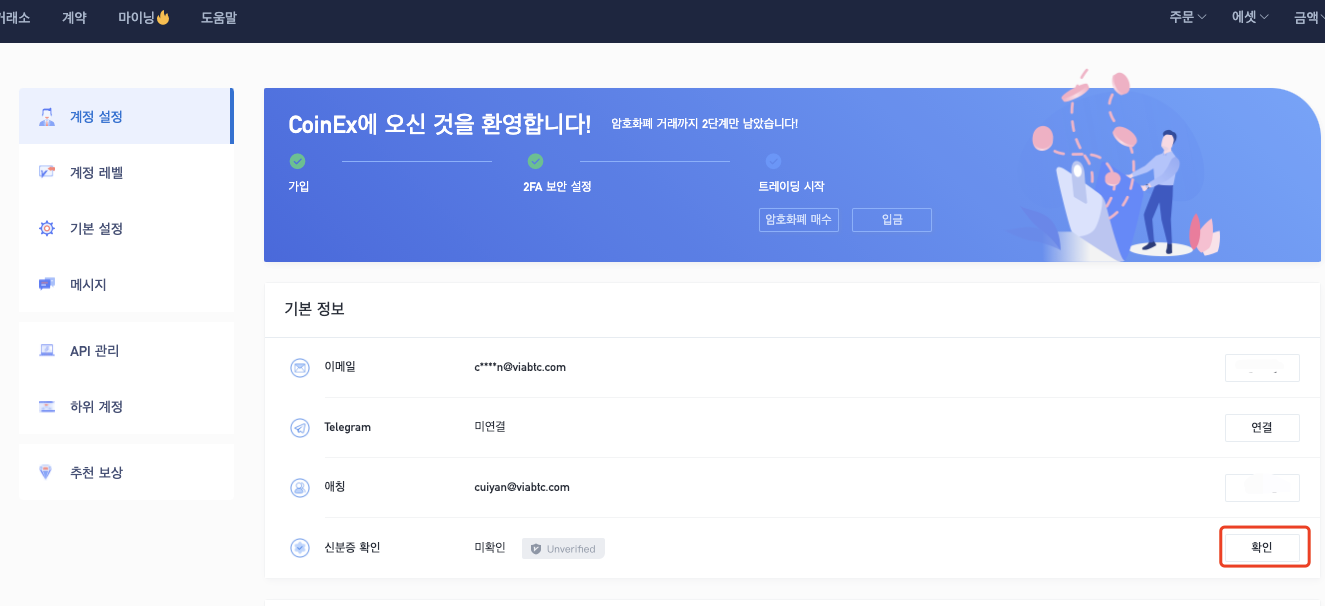Open the 에셋 dropdown menu
1325x606 pixels.
coord(1249,16)
